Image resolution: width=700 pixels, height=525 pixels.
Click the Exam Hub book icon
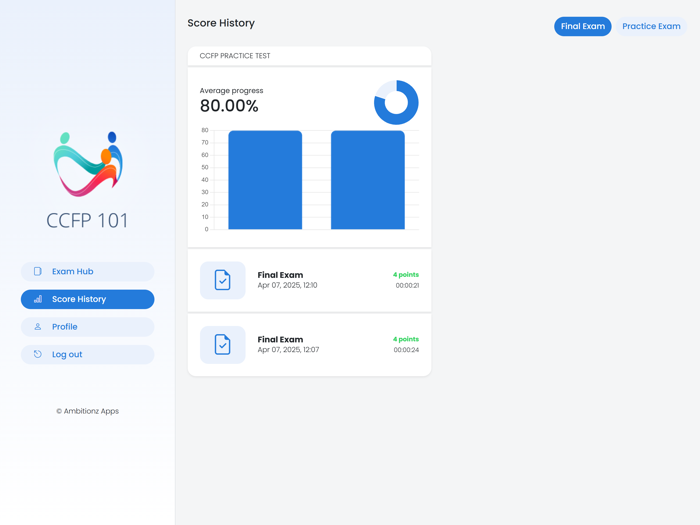38,271
